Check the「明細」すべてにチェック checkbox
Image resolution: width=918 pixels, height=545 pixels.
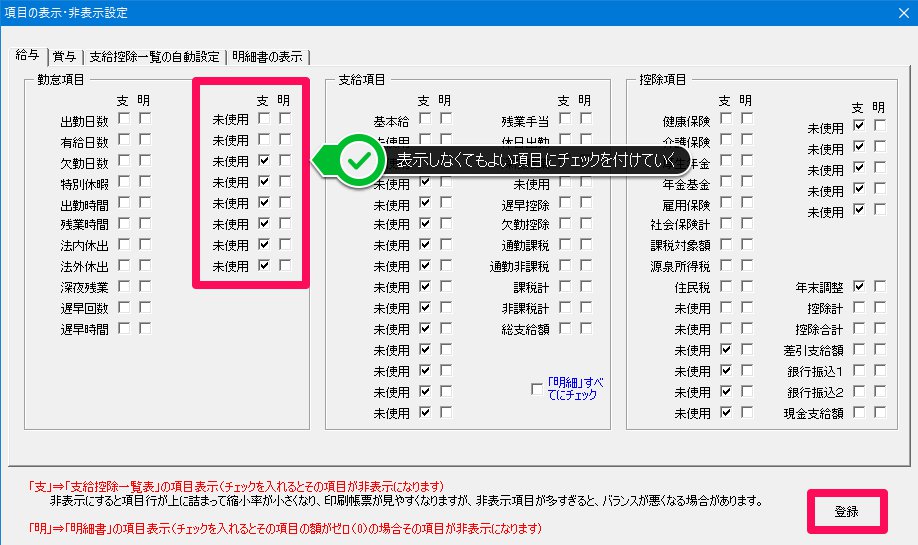click(538, 389)
